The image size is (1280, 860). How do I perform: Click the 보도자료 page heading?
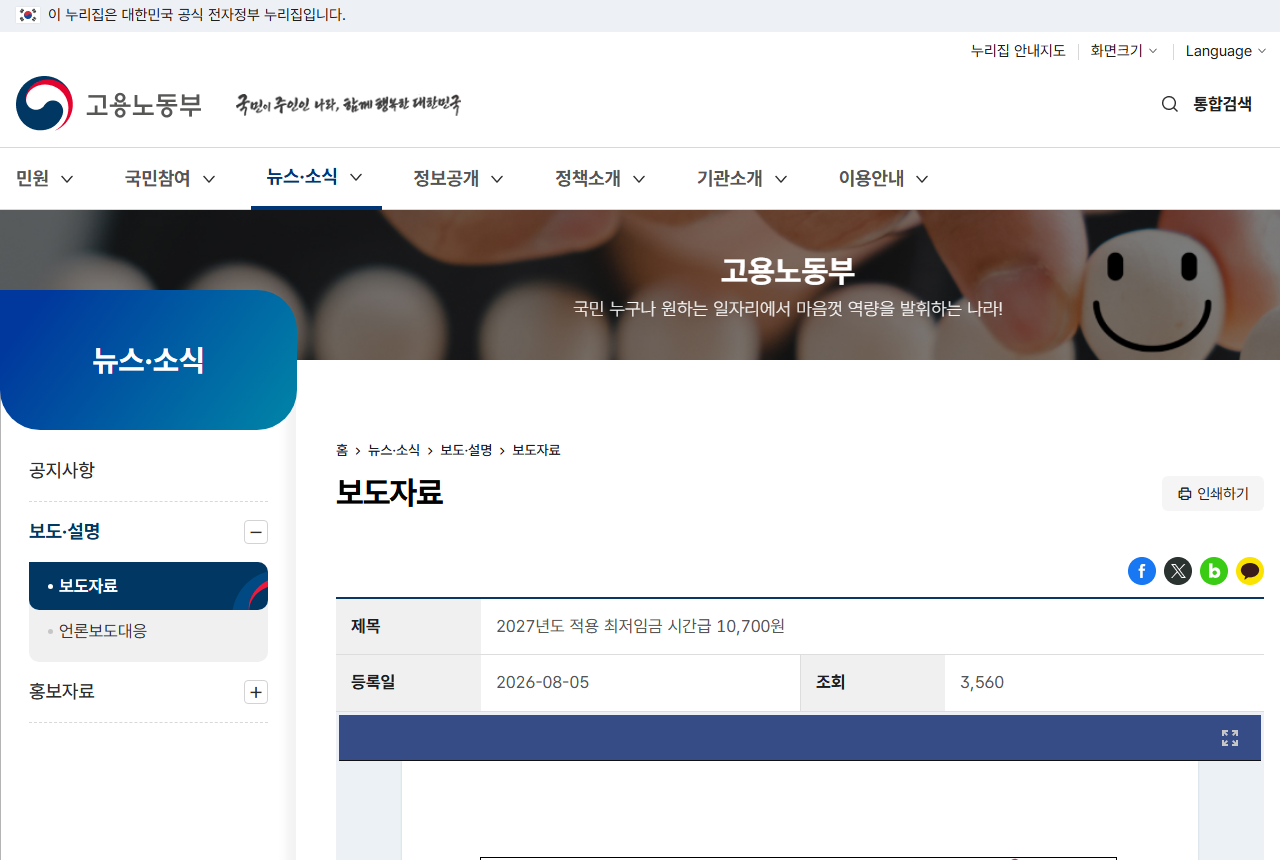(x=389, y=492)
